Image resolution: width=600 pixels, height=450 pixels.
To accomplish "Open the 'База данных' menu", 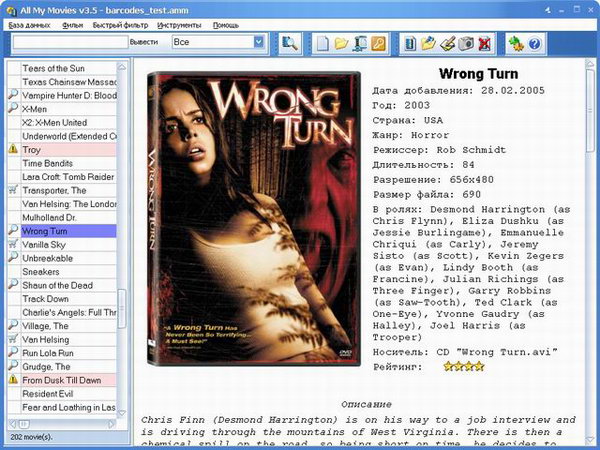I will click(x=29, y=22).
